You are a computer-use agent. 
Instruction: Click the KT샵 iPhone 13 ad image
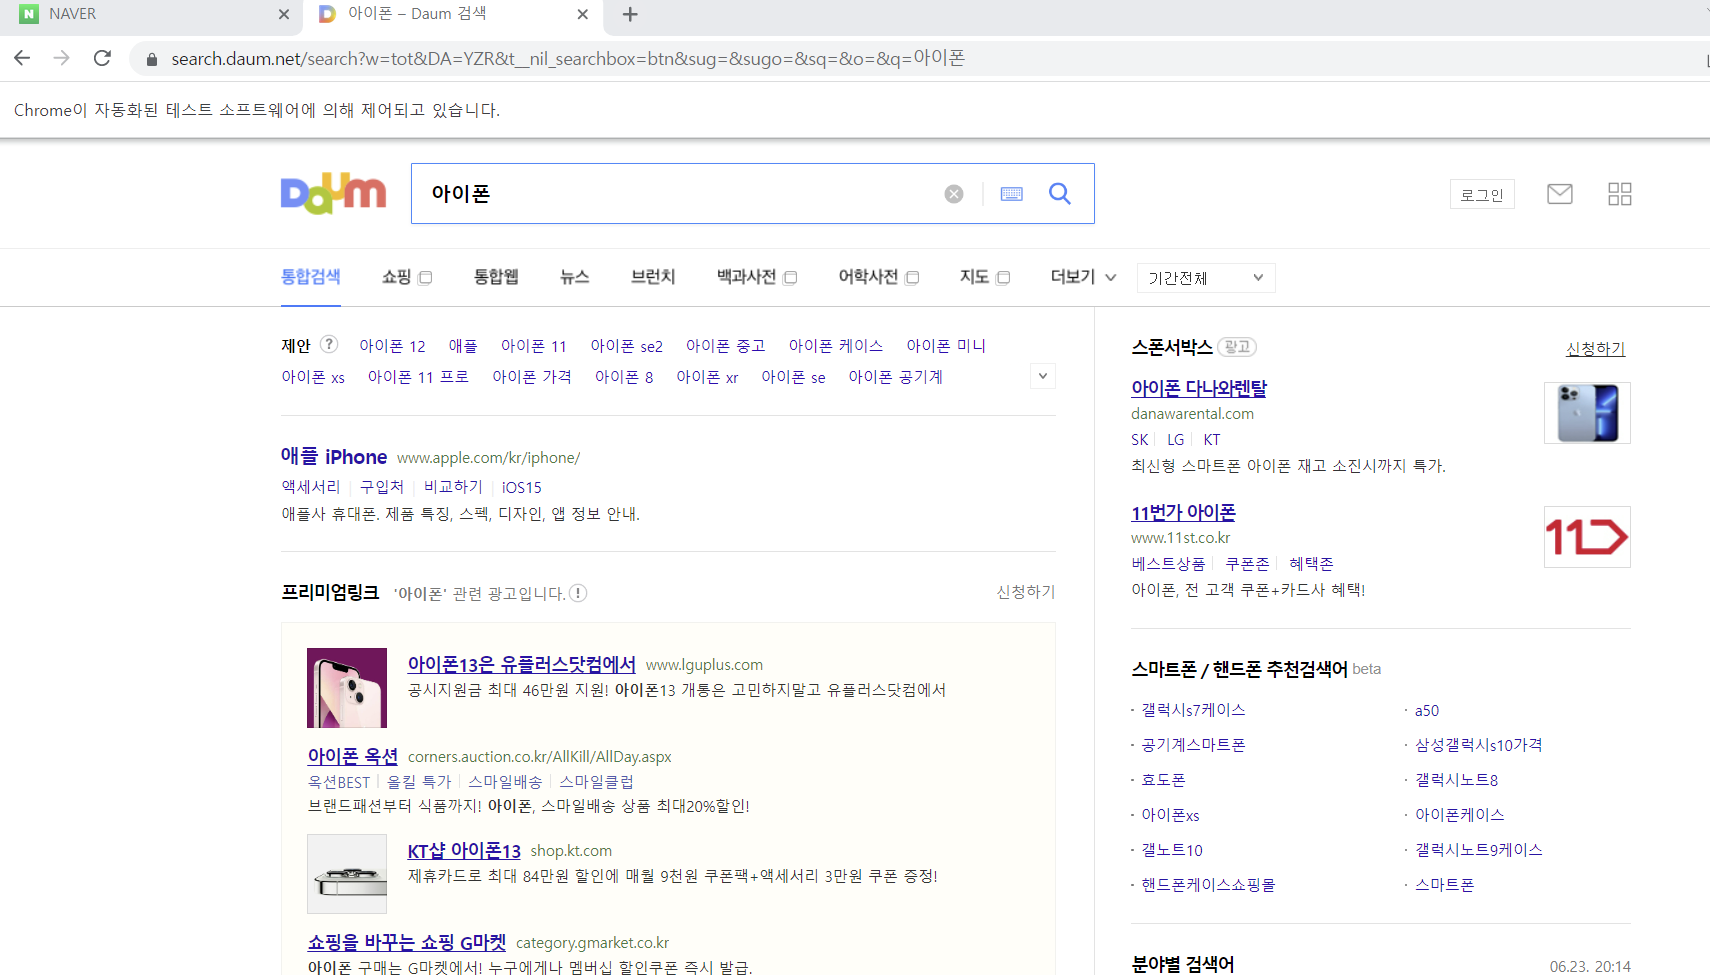[347, 874]
